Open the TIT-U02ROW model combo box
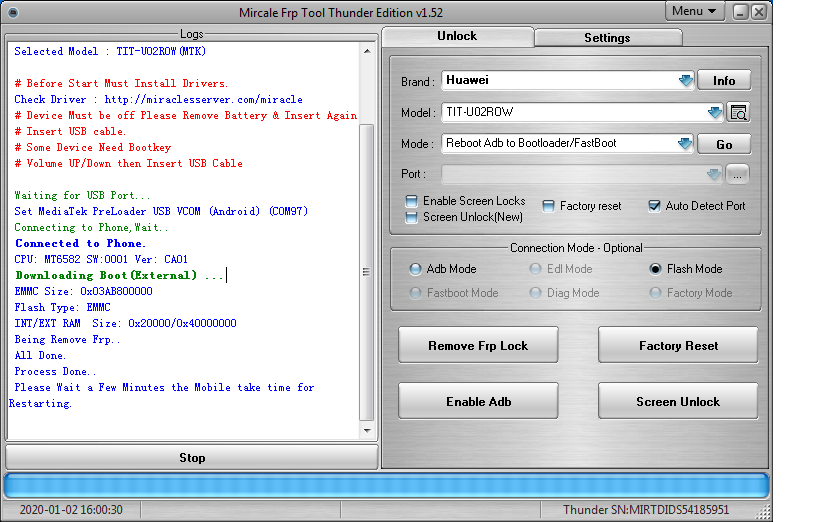Image resolution: width=819 pixels, height=522 pixels. pos(582,112)
